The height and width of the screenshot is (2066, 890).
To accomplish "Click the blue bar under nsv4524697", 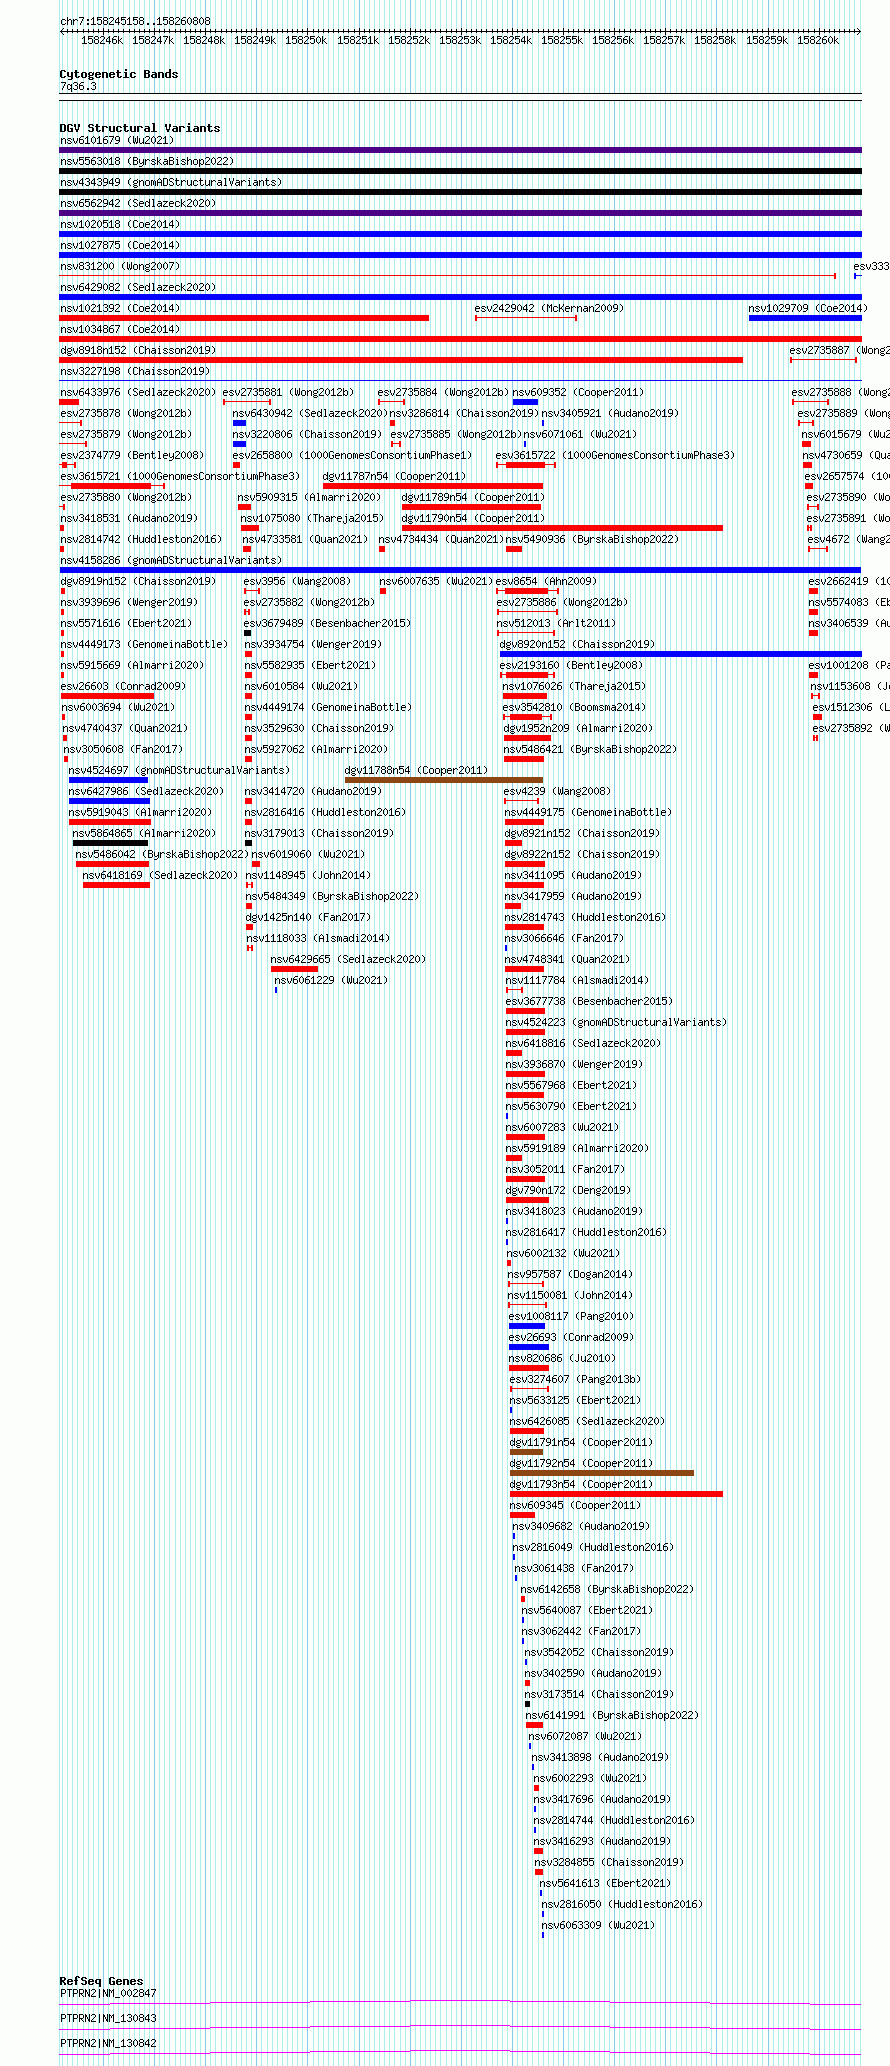I will coord(108,780).
